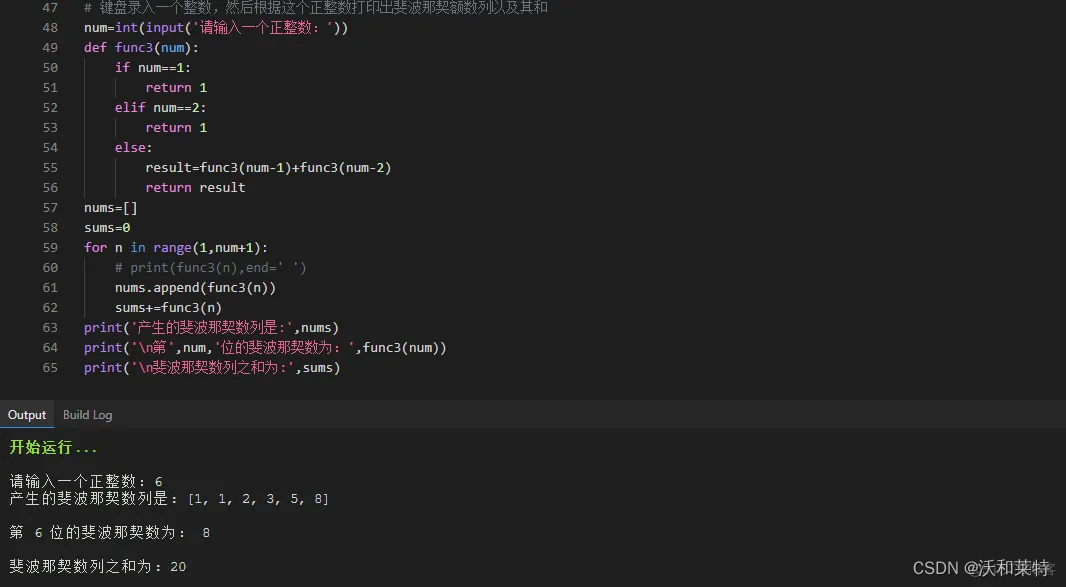Click 'for n in range(1,num+1):' line
The height and width of the screenshot is (587, 1066).
point(176,248)
